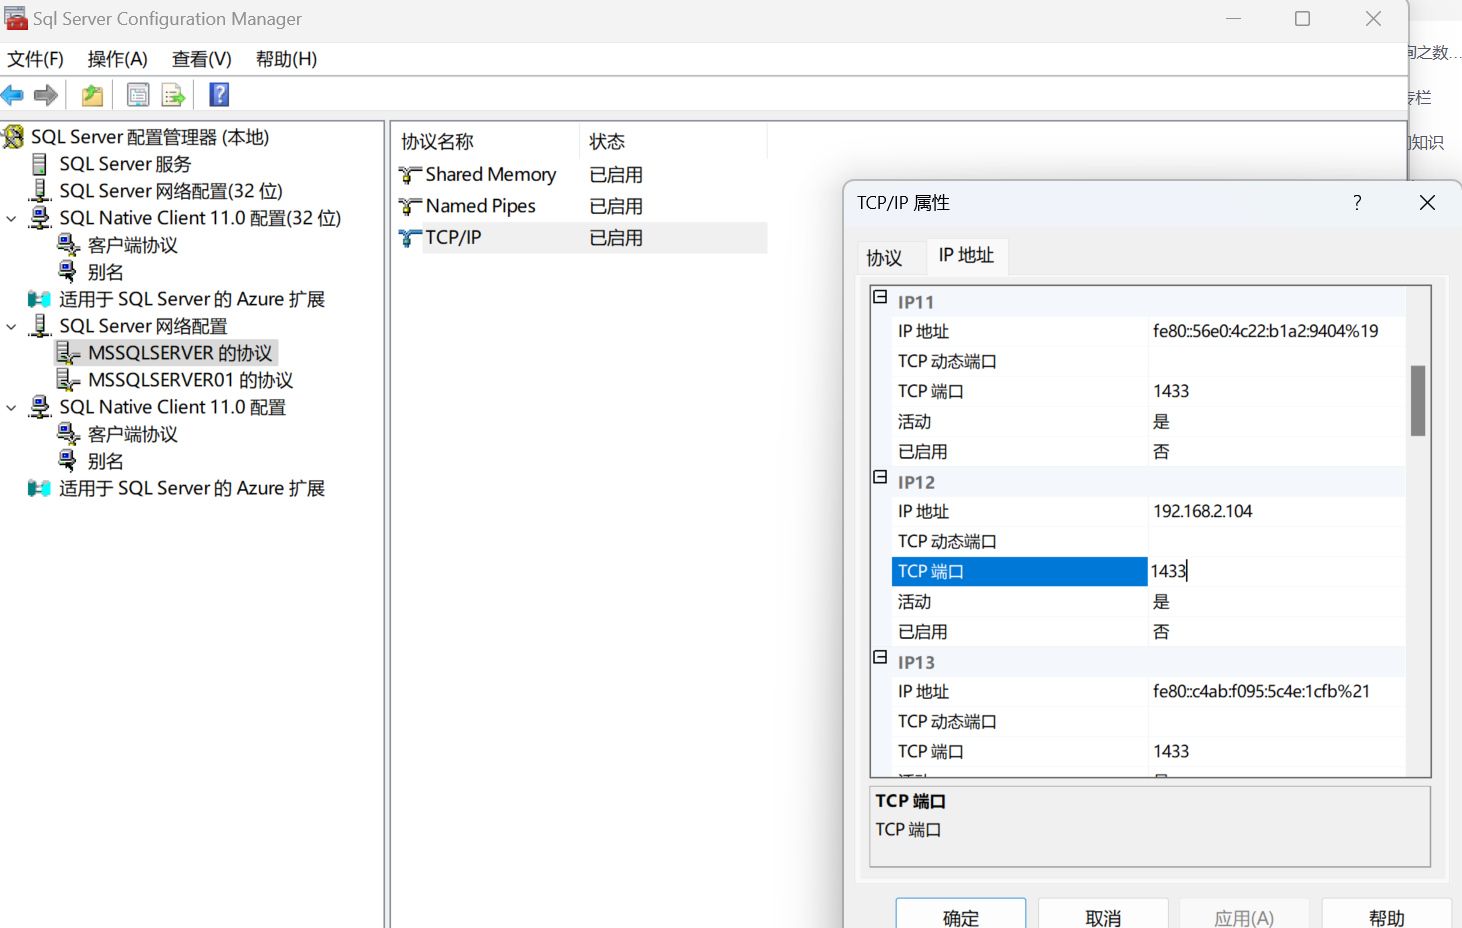Viewport: 1462px width, 928px height.
Task: Click 客户端协议 icon under the 32 位 client node
Action: (x=68, y=245)
